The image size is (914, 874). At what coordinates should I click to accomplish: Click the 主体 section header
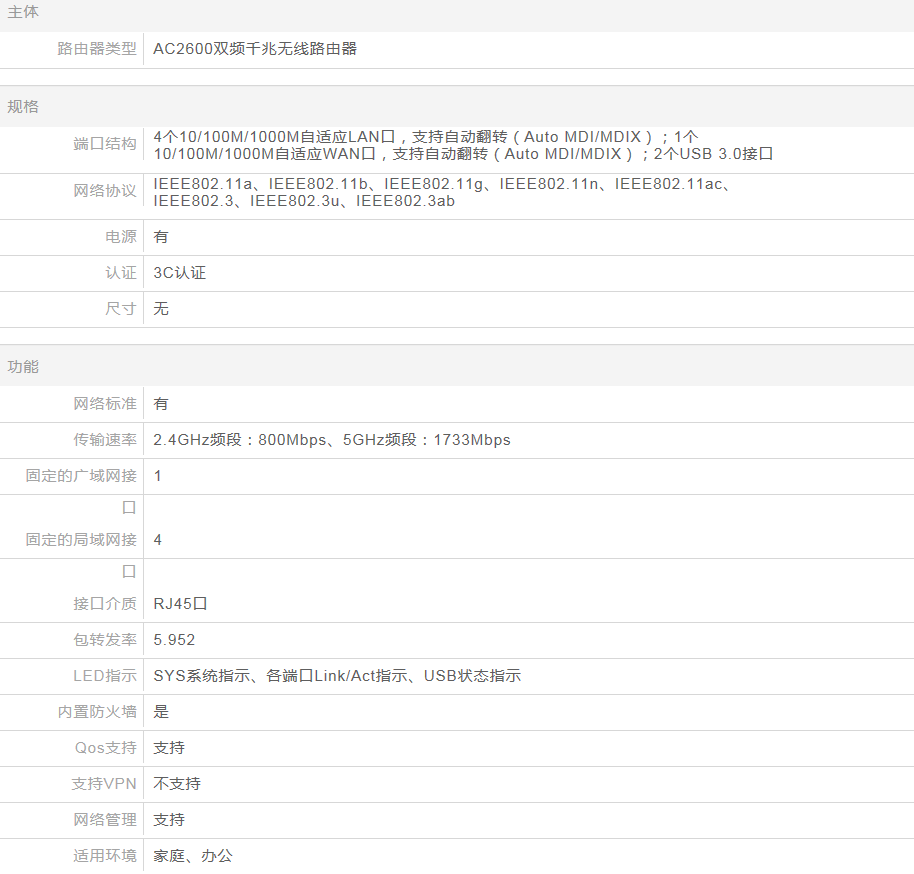tap(23, 12)
